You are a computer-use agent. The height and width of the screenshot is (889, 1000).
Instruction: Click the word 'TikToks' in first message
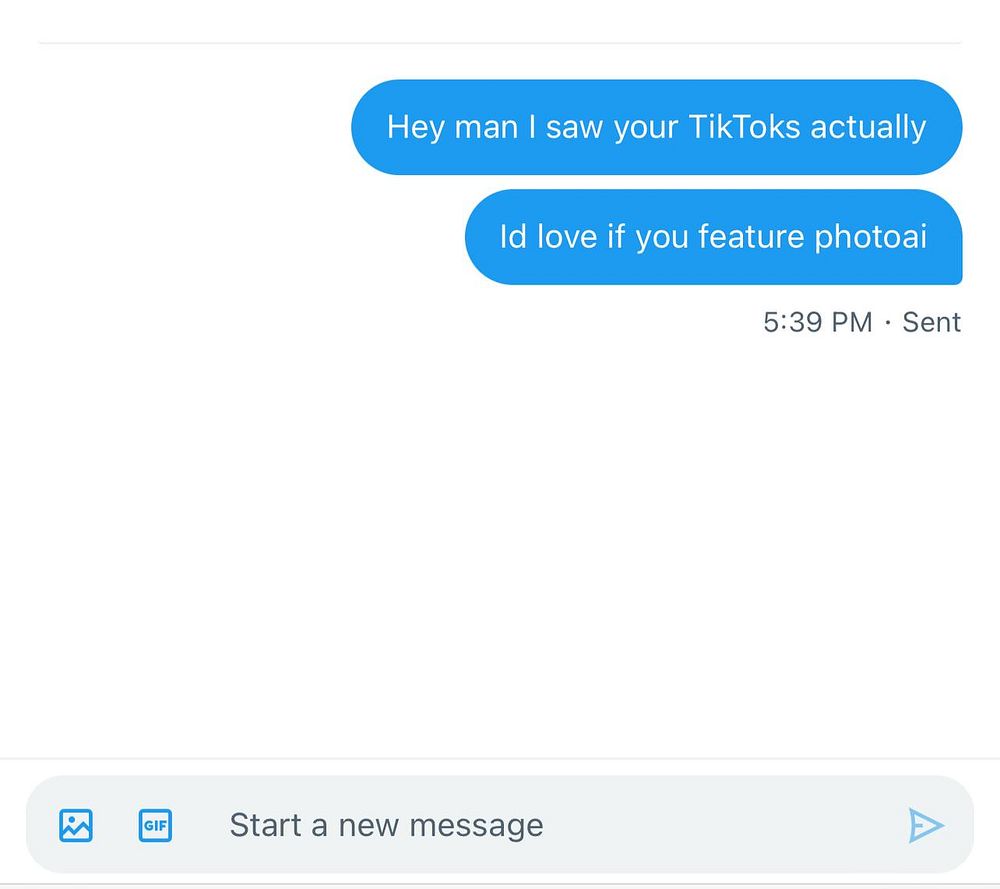[744, 126]
